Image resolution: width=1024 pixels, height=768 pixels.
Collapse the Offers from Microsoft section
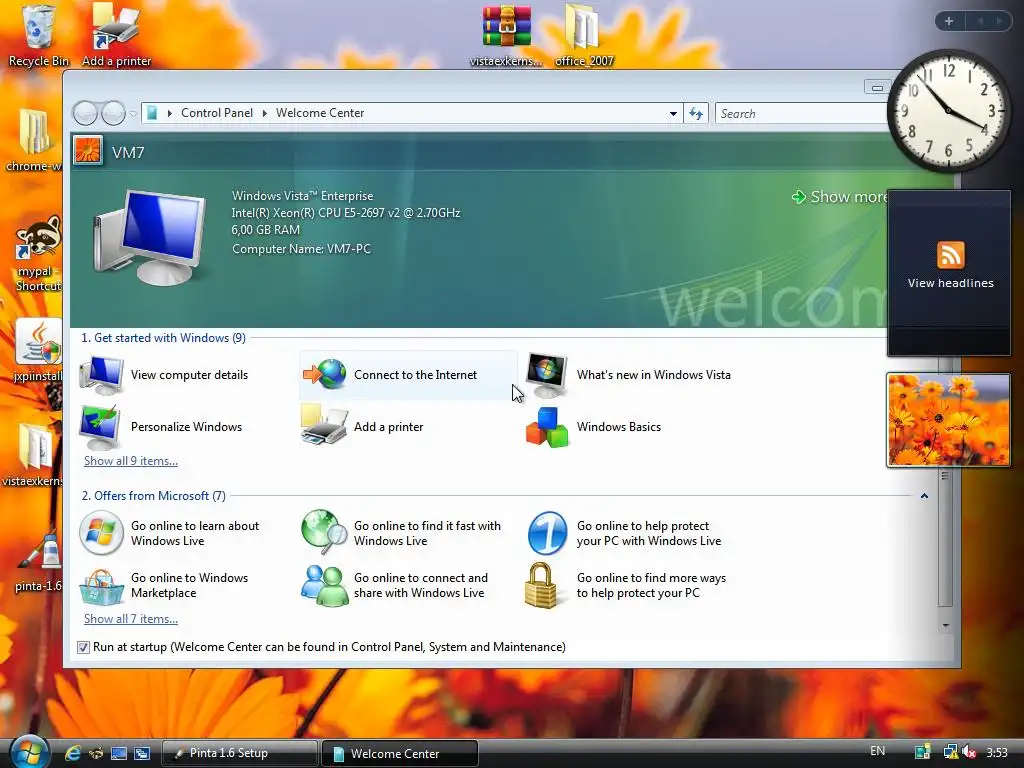924,496
